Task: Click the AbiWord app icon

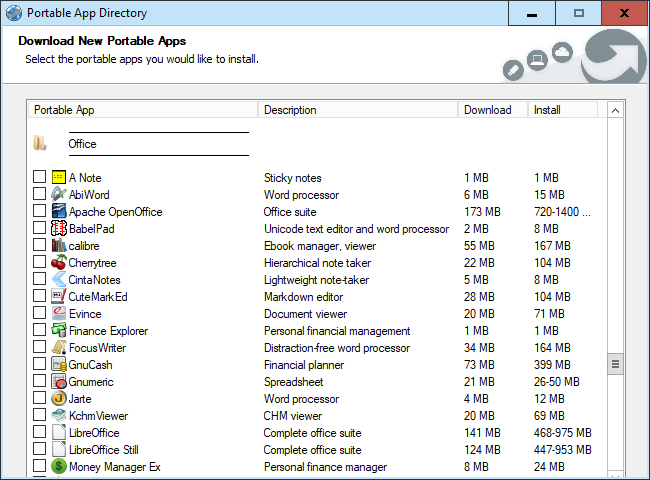Action: [59, 195]
